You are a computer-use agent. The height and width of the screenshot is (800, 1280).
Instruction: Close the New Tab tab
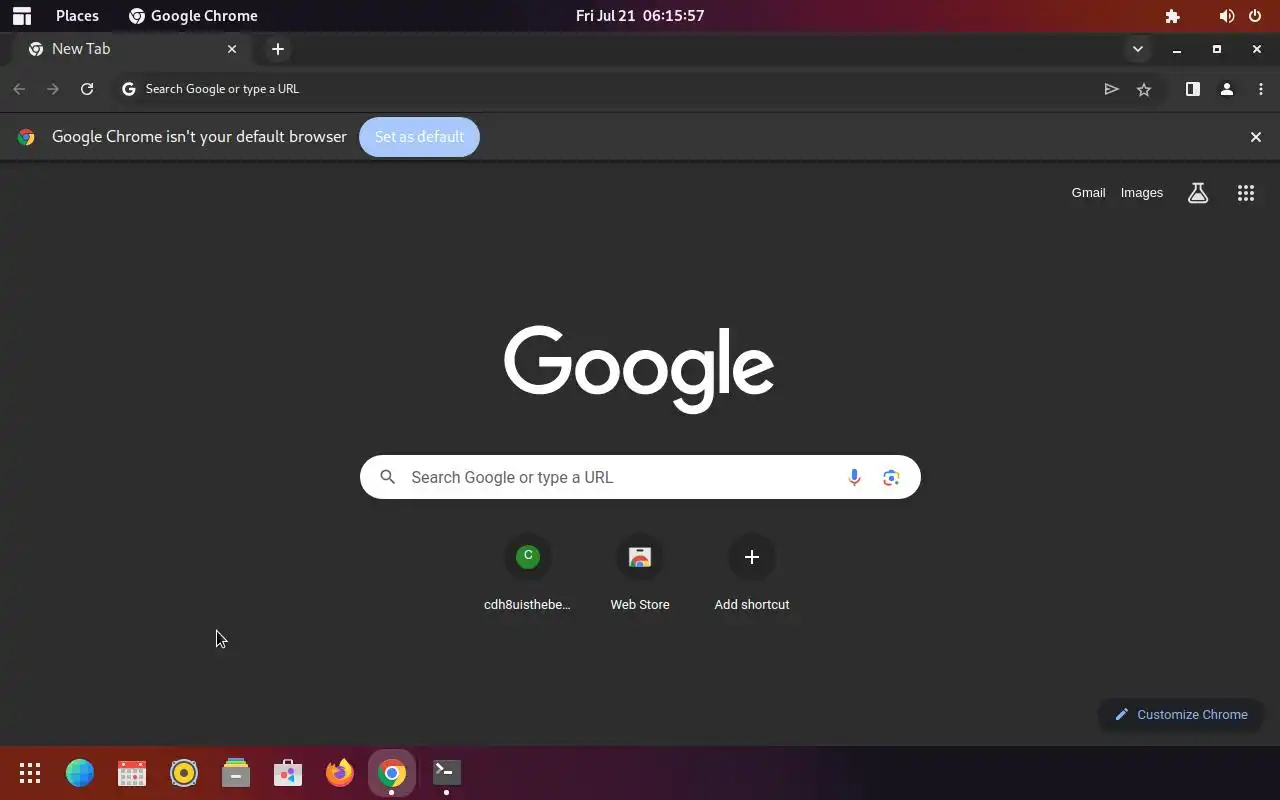tap(232, 49)
